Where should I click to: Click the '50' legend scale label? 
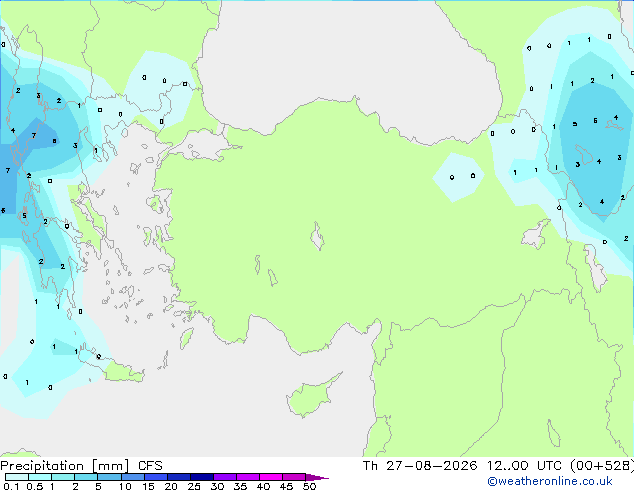309,486
